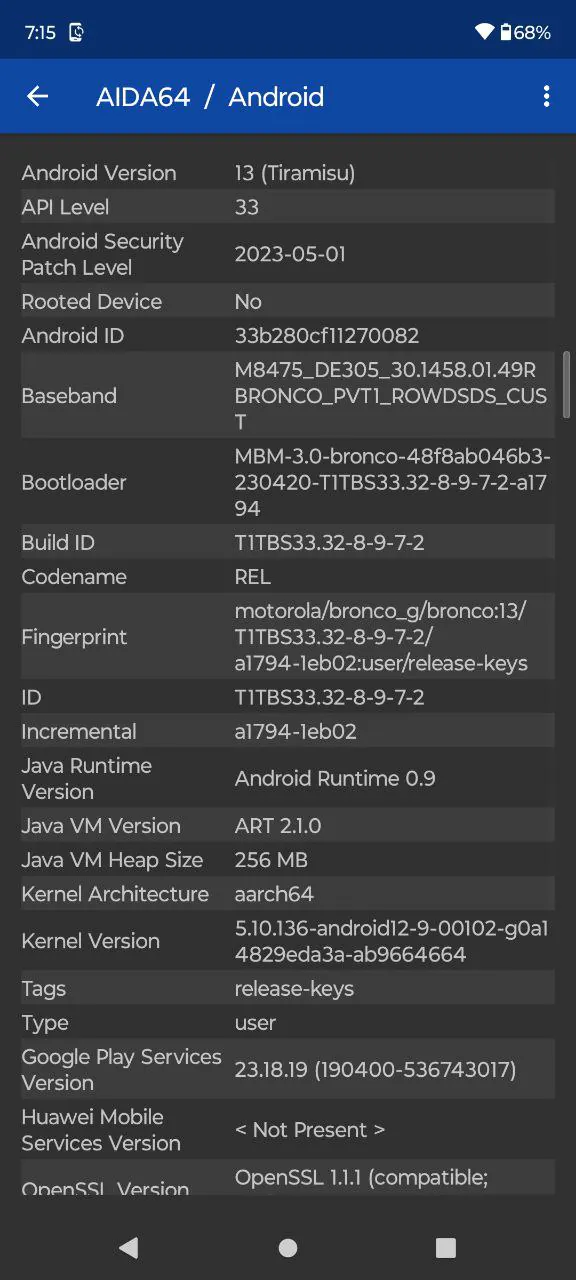The height and width of the screenshot is (1280, 576).
Task: Click the vertical scrollbar thumb
Action: click(567, 384)
